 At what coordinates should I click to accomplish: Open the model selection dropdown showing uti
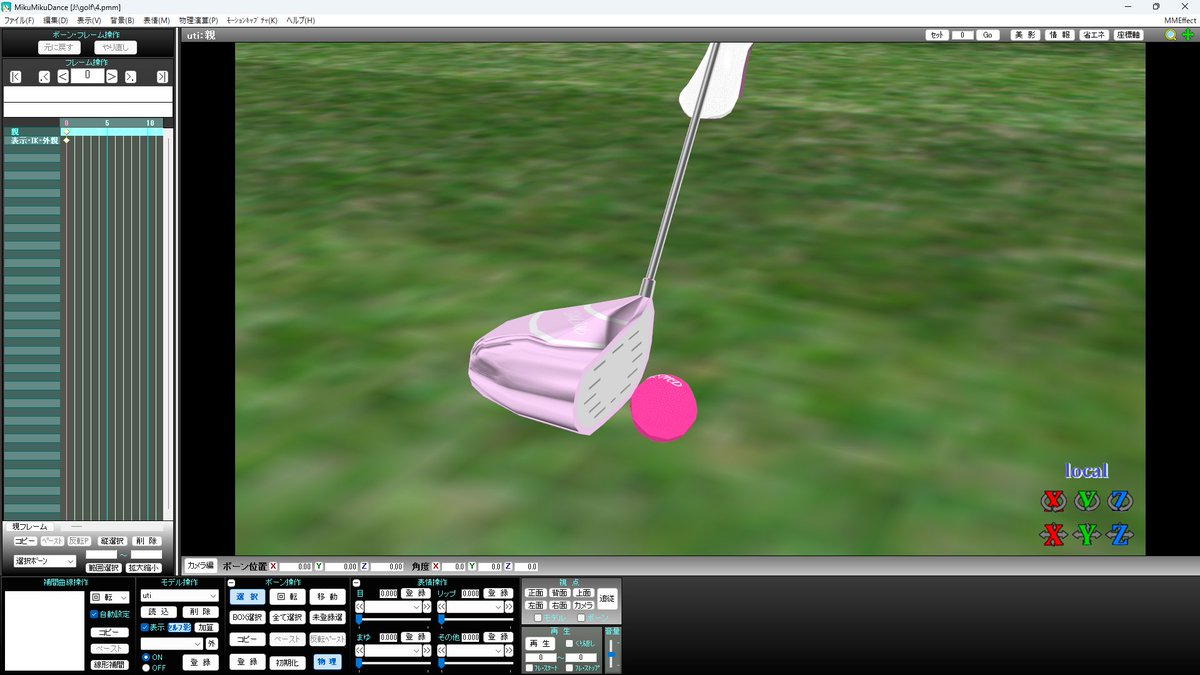(x=179, y=596)
